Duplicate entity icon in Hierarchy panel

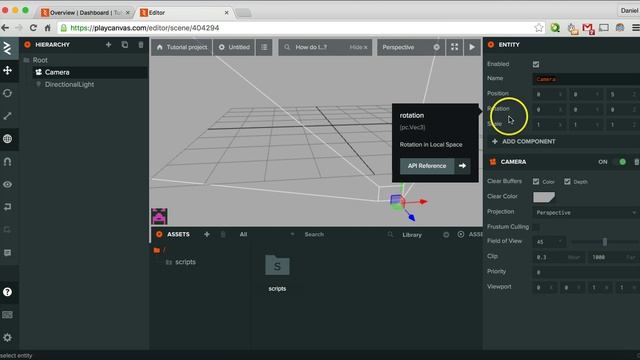pos(125,44)
